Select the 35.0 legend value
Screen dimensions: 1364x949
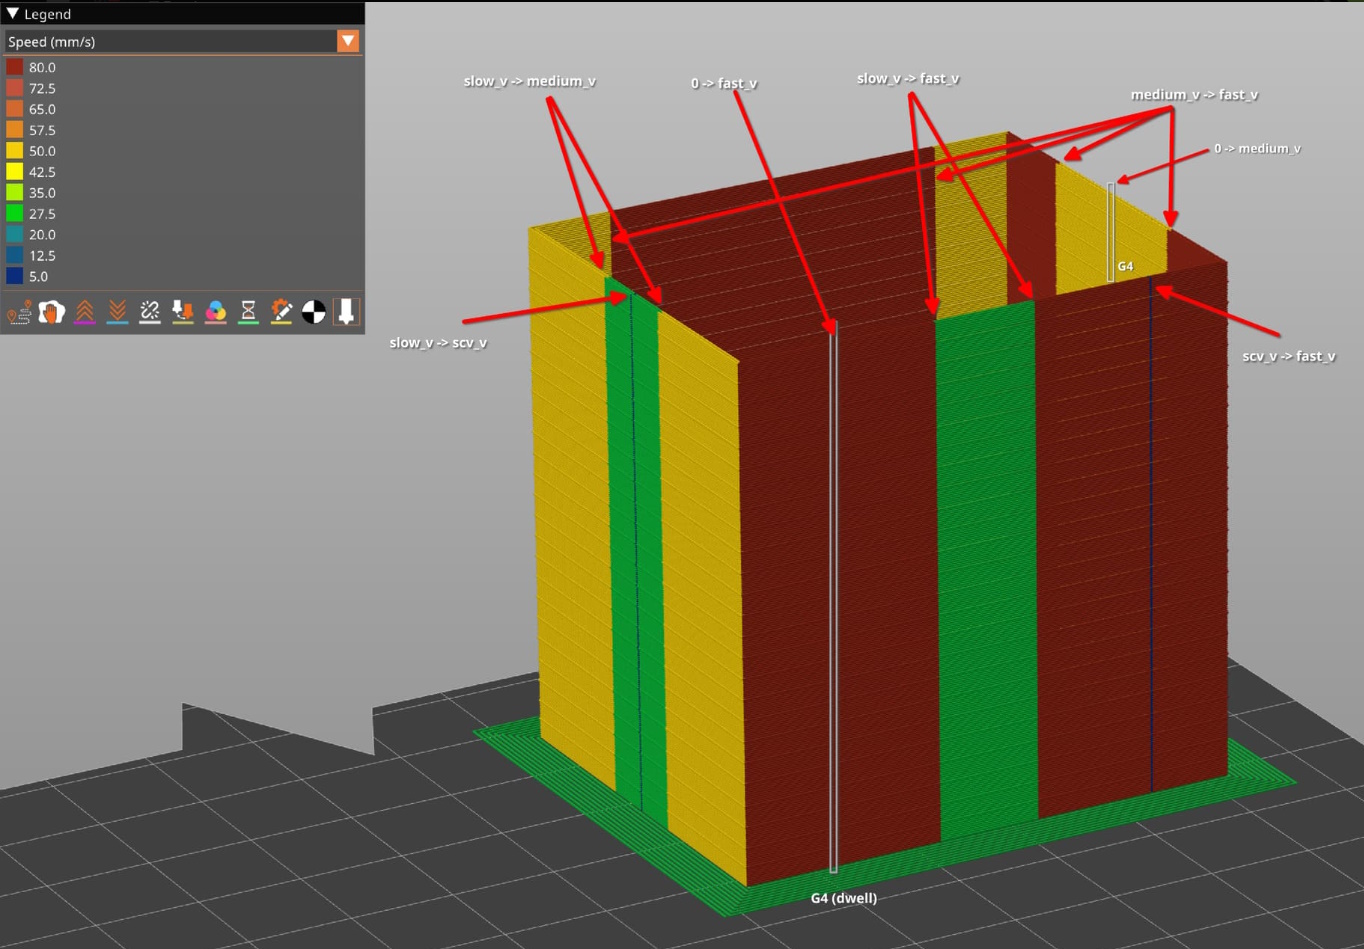42,193
